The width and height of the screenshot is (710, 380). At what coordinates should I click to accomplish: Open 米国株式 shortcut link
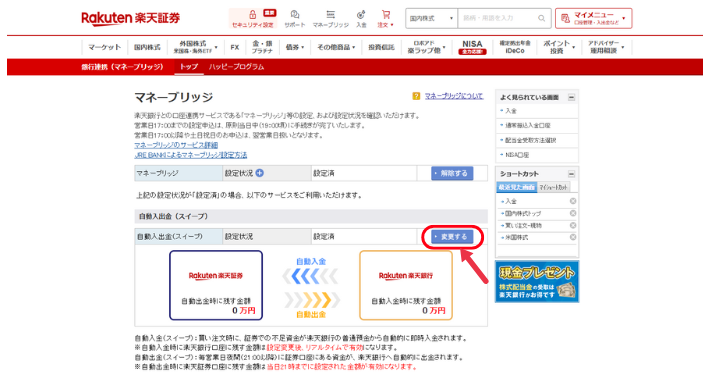[516, 237]
